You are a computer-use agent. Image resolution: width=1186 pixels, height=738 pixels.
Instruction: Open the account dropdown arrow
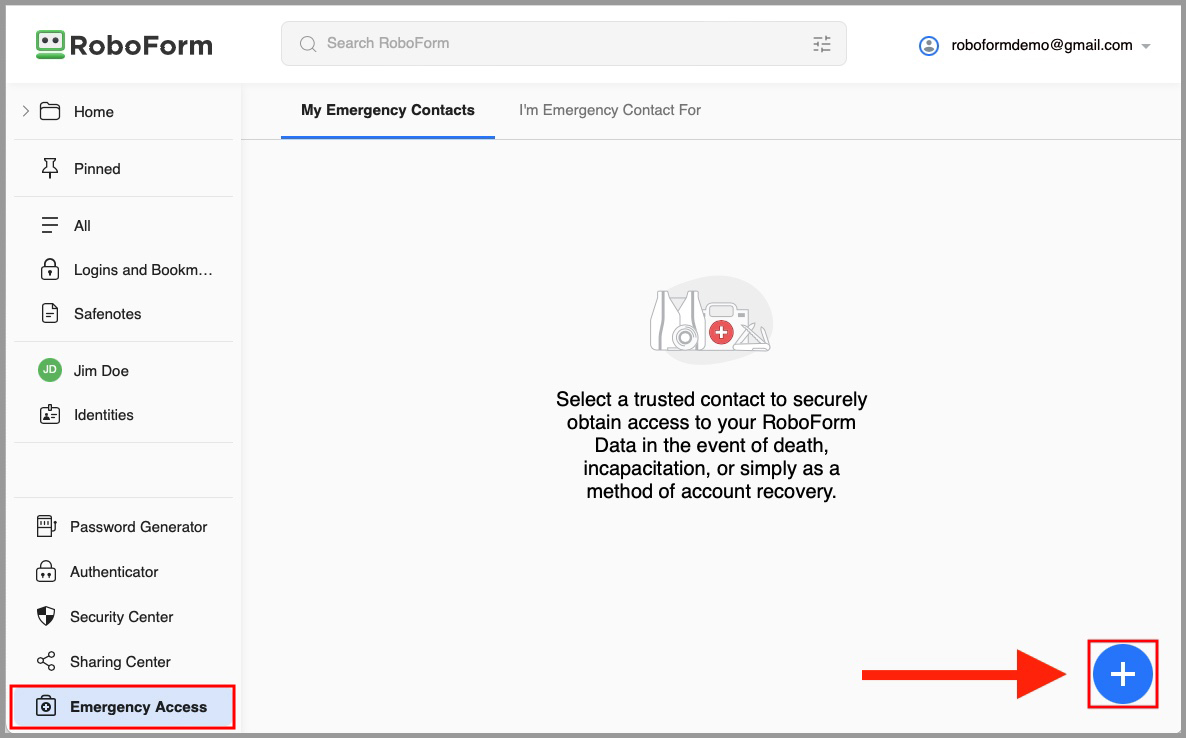[x=1146, y=46]
